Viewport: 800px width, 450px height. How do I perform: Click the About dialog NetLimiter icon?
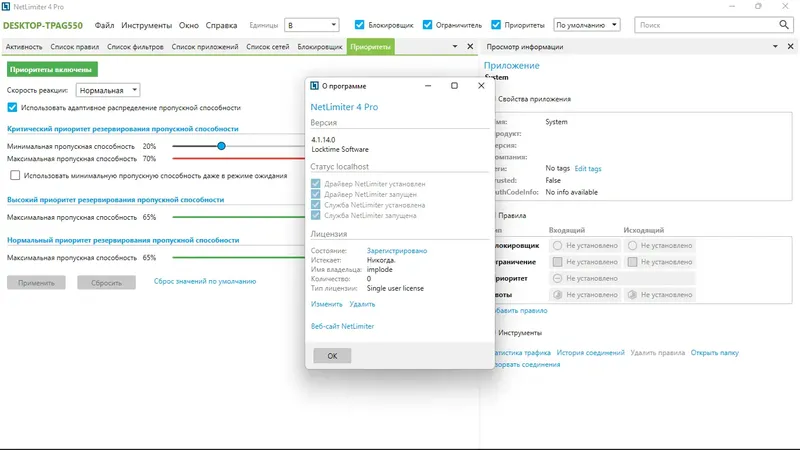314,86
